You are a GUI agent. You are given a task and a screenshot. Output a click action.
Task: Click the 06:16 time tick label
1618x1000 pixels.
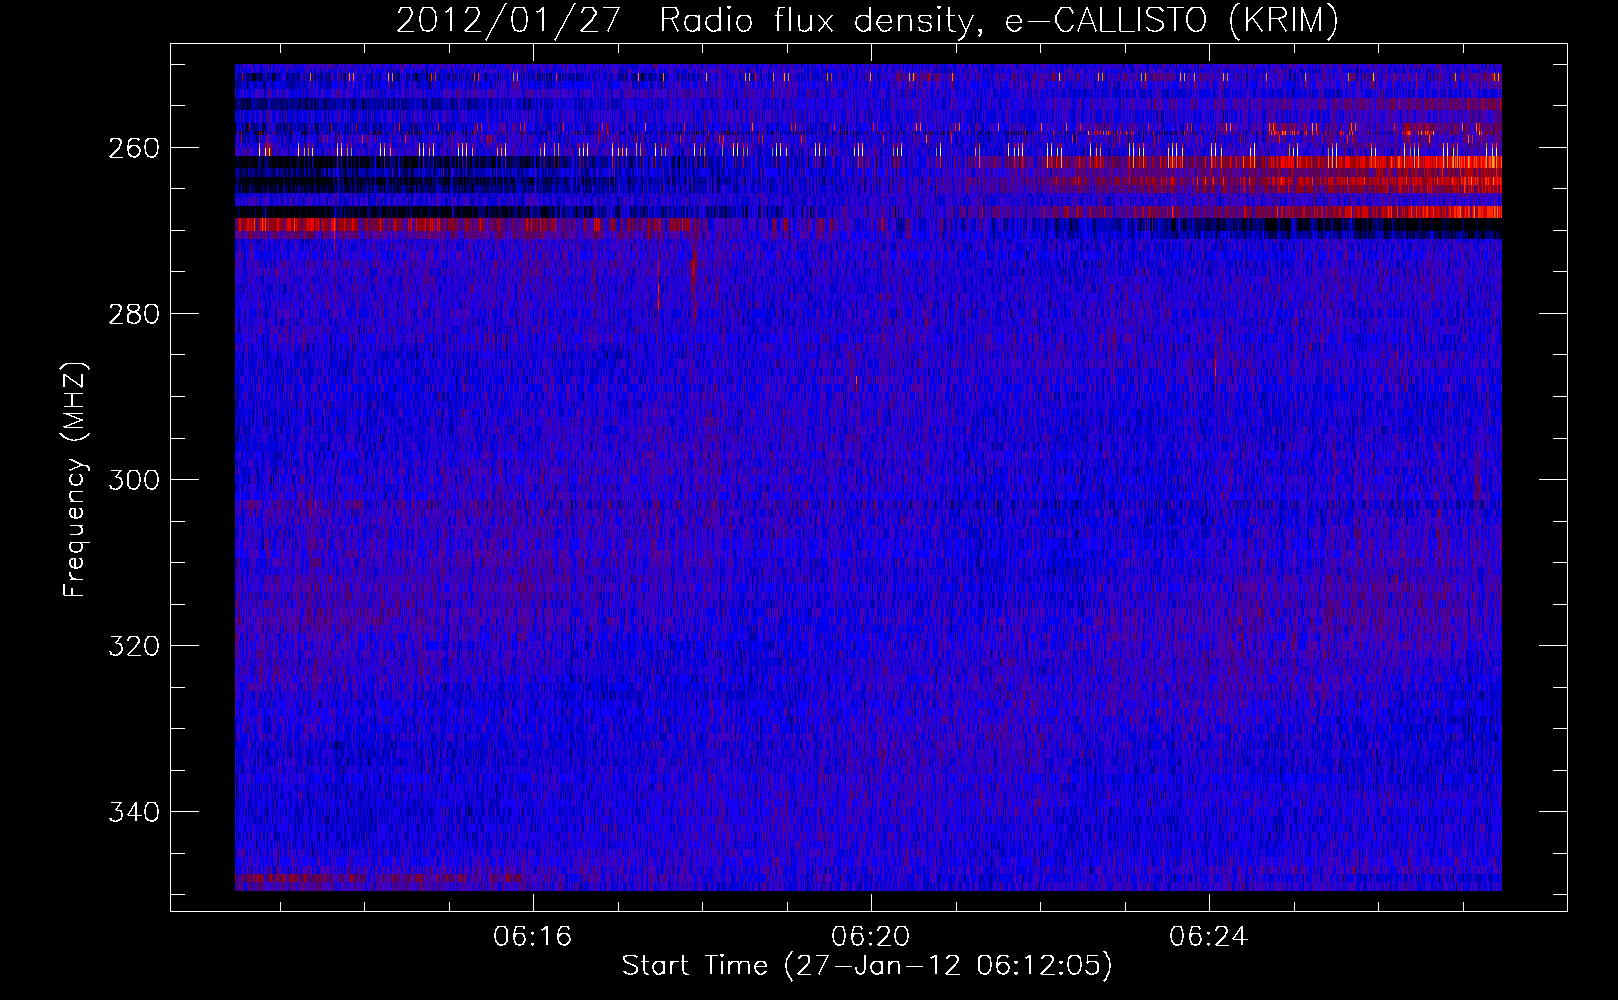pyautogui.click(x=533, y=936)
